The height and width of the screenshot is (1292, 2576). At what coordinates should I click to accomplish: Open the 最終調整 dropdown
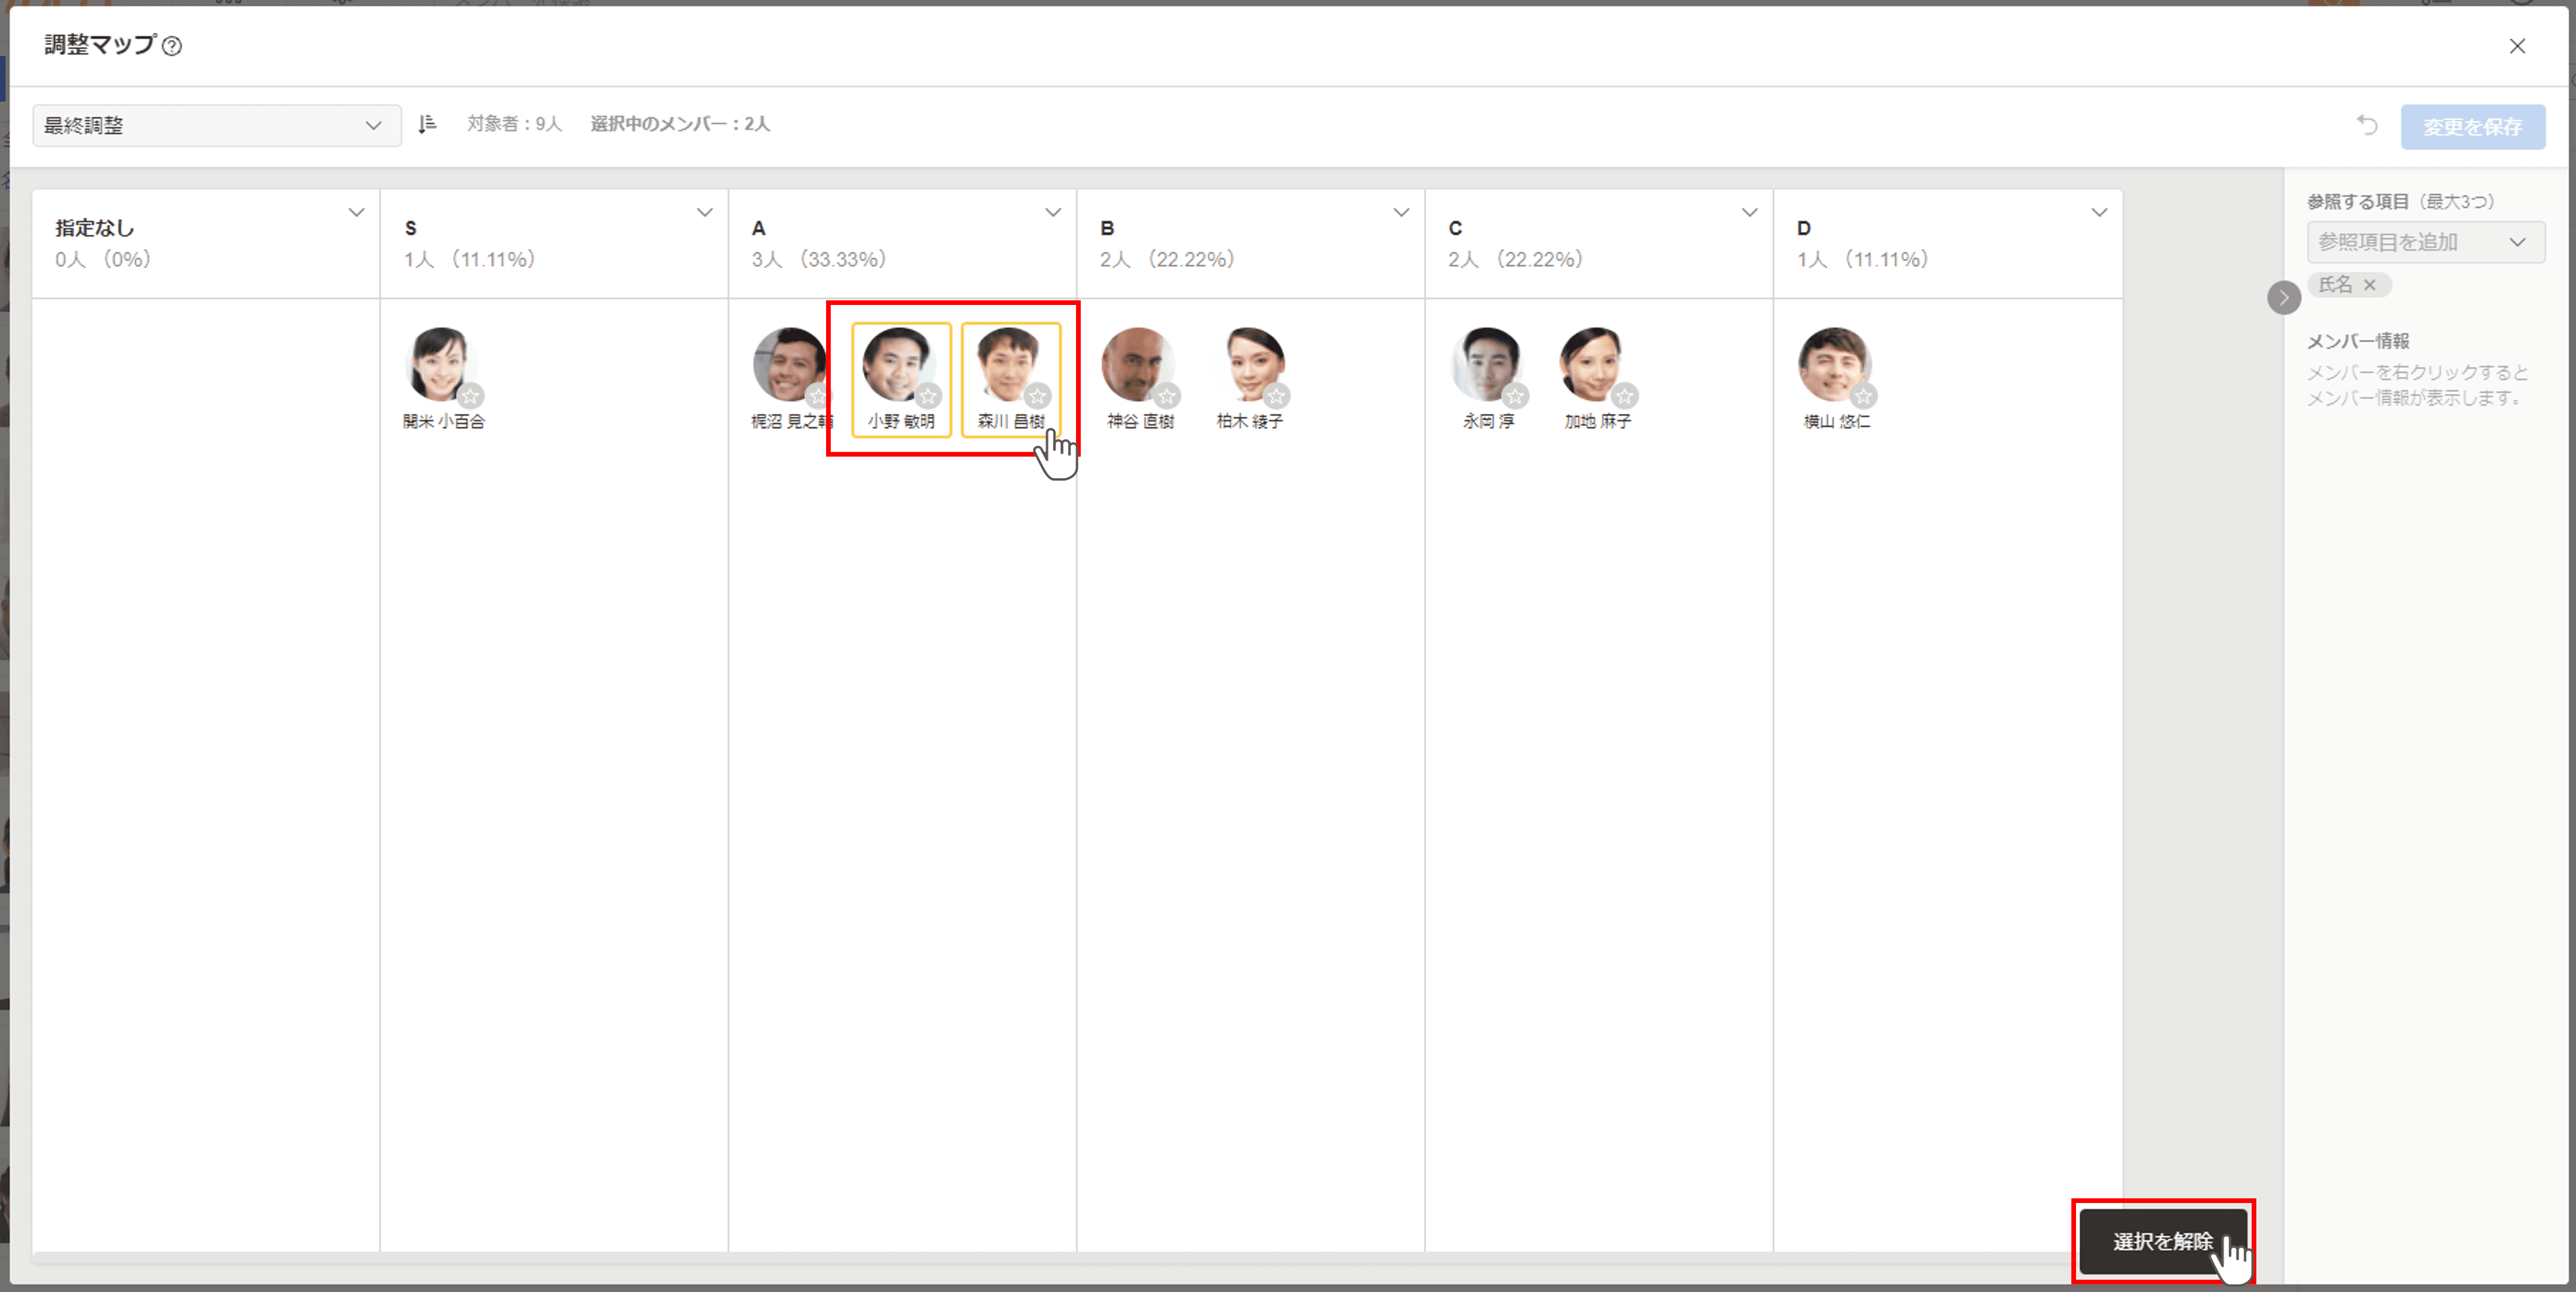(x=217, y=125)
